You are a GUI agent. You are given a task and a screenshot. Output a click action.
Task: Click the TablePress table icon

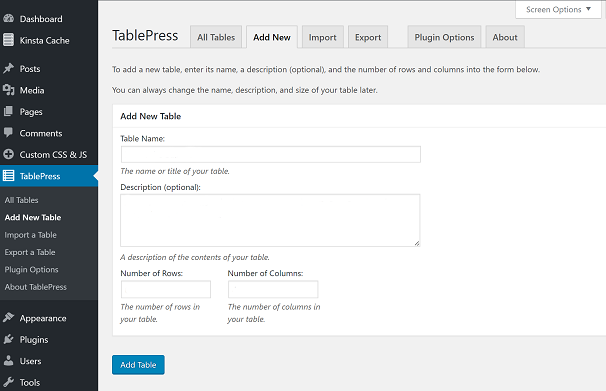click(x=9, y=176)
